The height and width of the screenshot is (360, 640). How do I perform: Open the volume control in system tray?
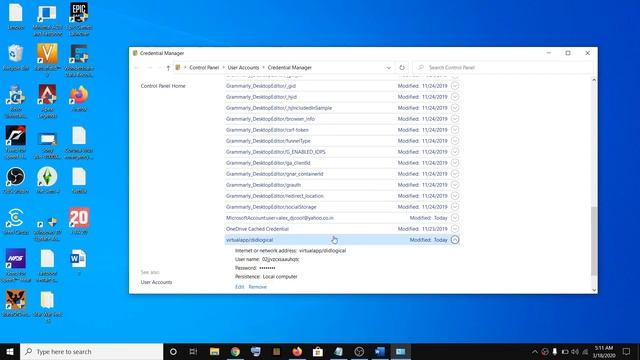[575, 351]
